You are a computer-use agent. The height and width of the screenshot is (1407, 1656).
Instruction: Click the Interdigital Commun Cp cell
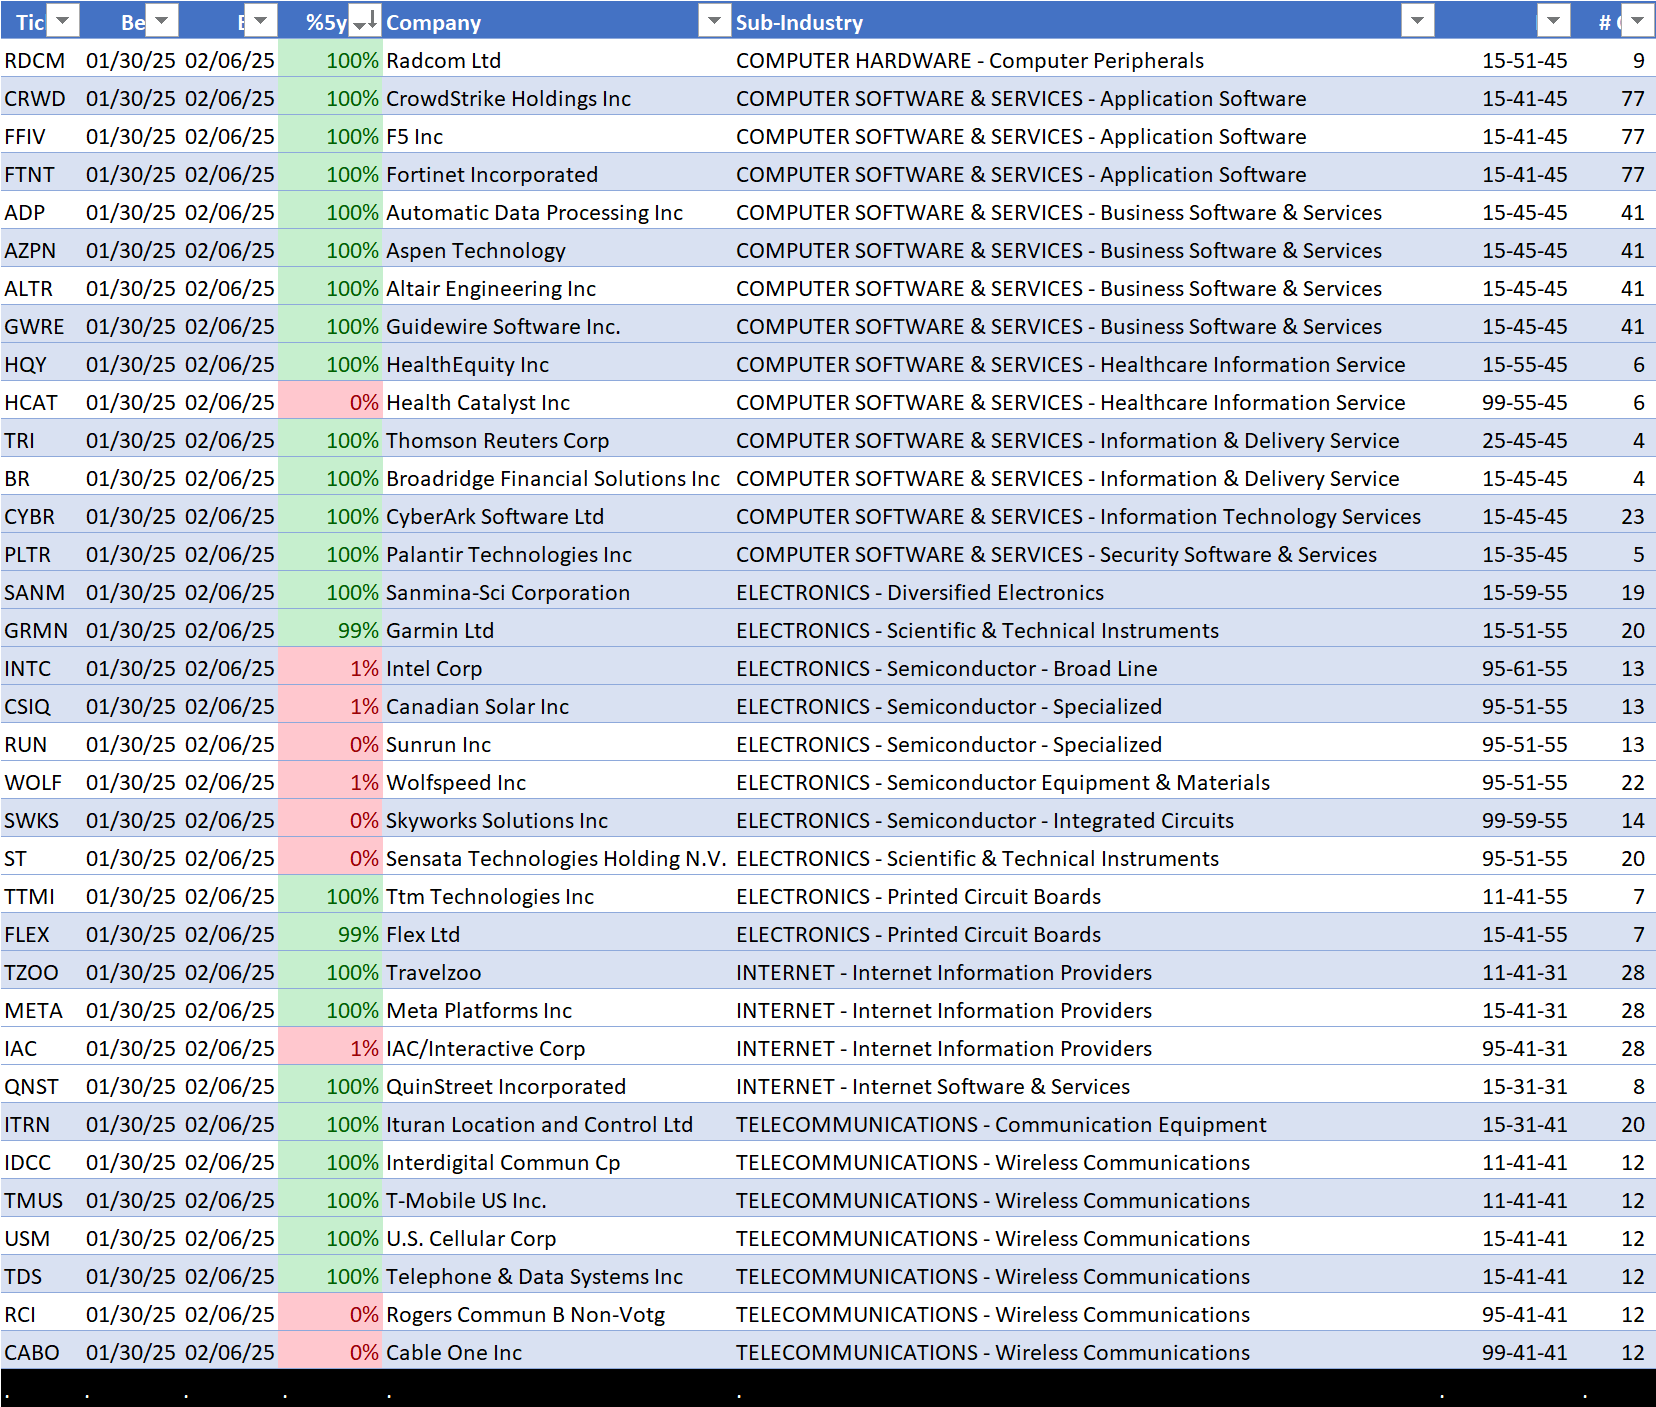557,1162
